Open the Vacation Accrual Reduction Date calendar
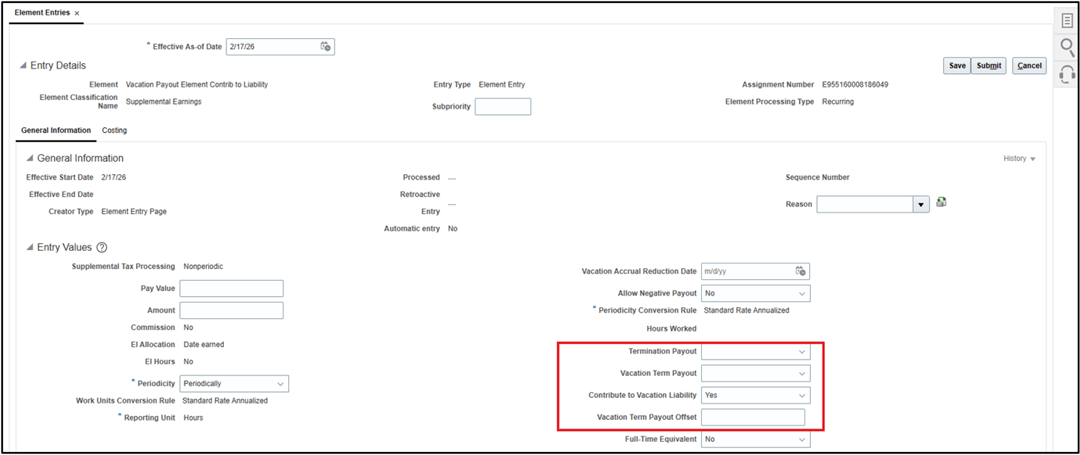This screenshot has height=455, width=1080. pyautogui.click(x=800, y=271)
